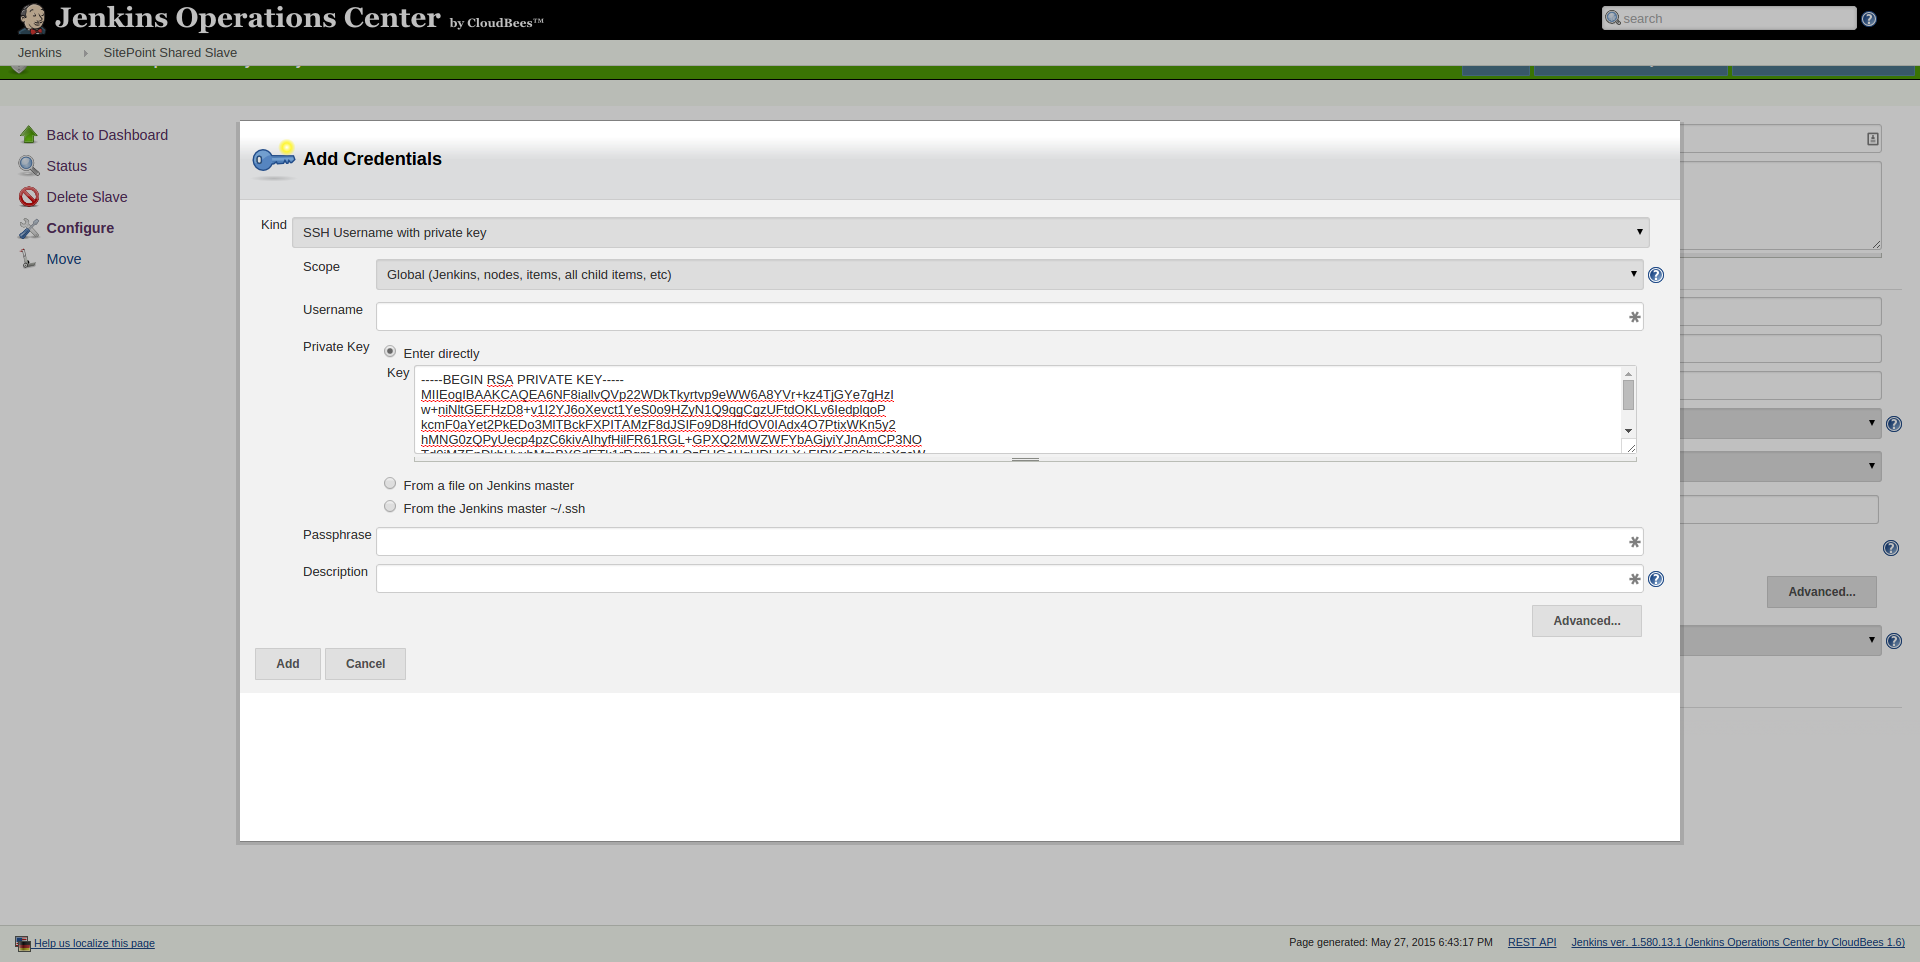Screen dimensions: 1920x962
Task: Click the Add Credentials key icon
Action: tap(274, 159)
